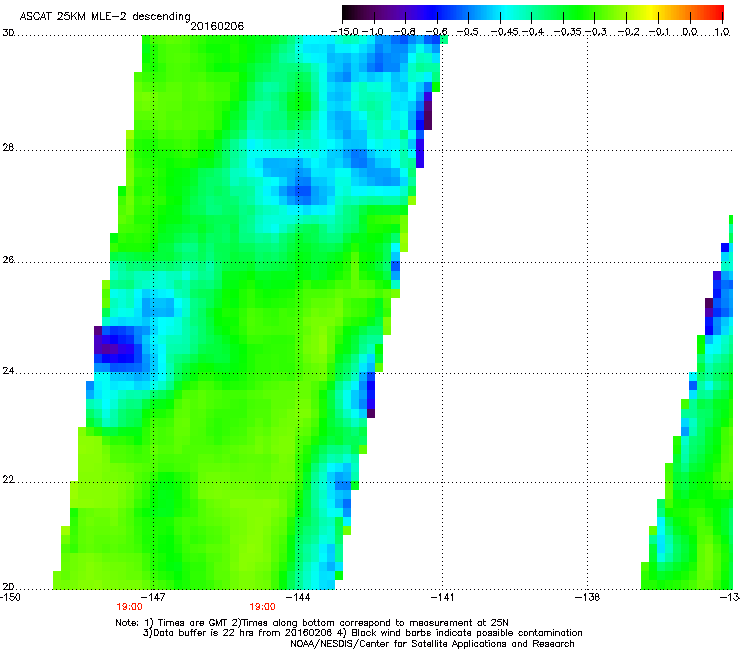Click note line about Times are GMT

click(x=312, y=623)
